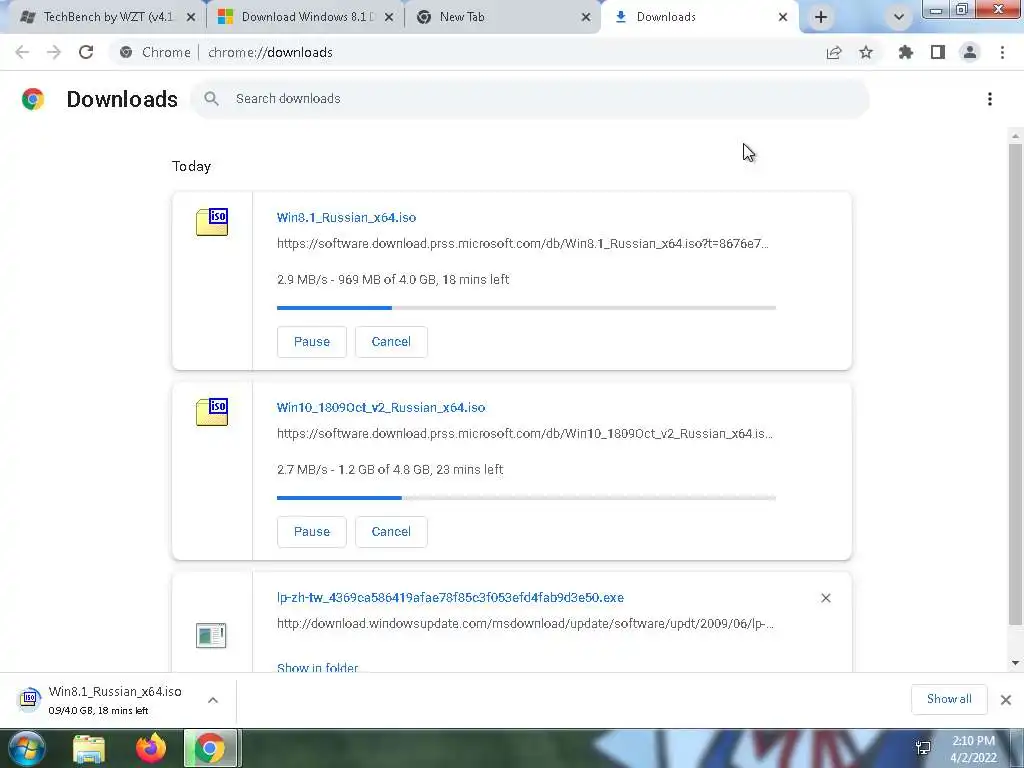
Task: Open the Extensions puzzle icon
Action: tap(906, 52)
